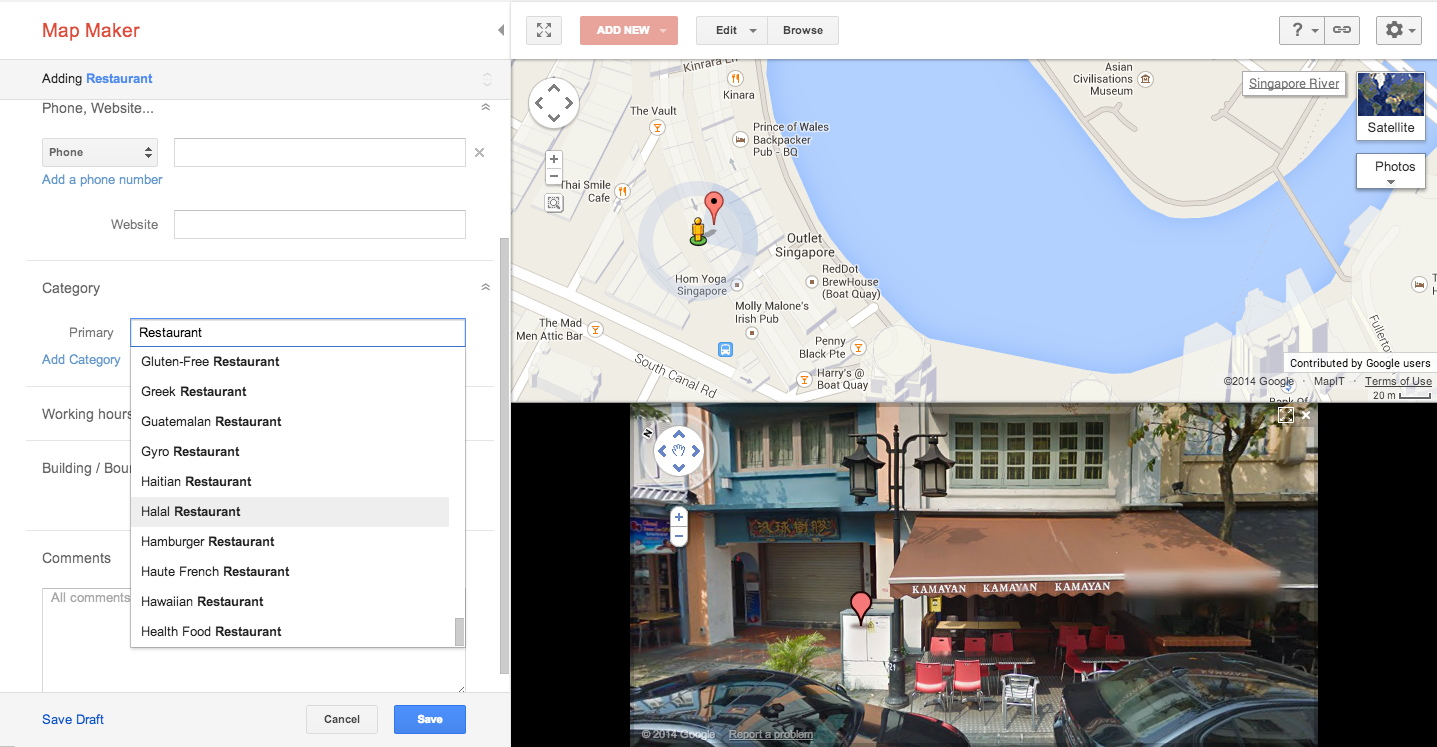The height and width of the screenshot is (747, 1437).
Task: Expand the Adding Restaurant header arrows
Action: pyautogui.click(x=487, y=79)
